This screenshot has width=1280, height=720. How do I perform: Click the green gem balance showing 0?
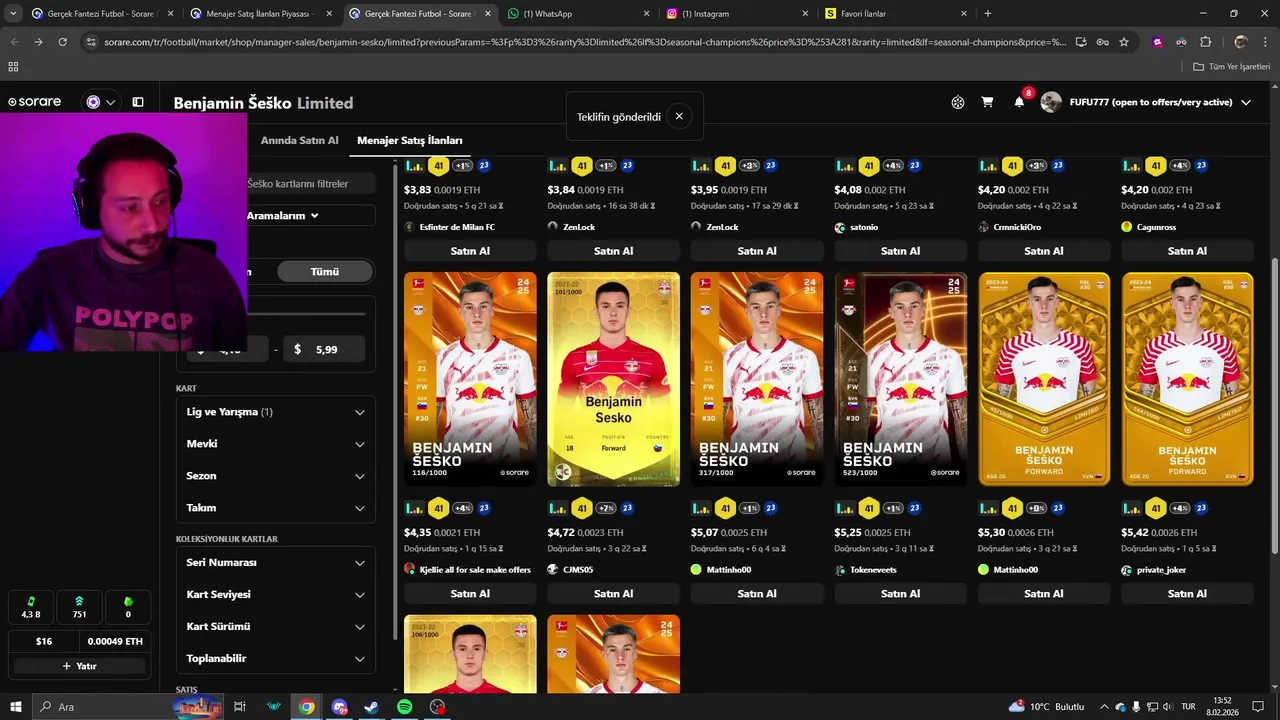point(128,607)
